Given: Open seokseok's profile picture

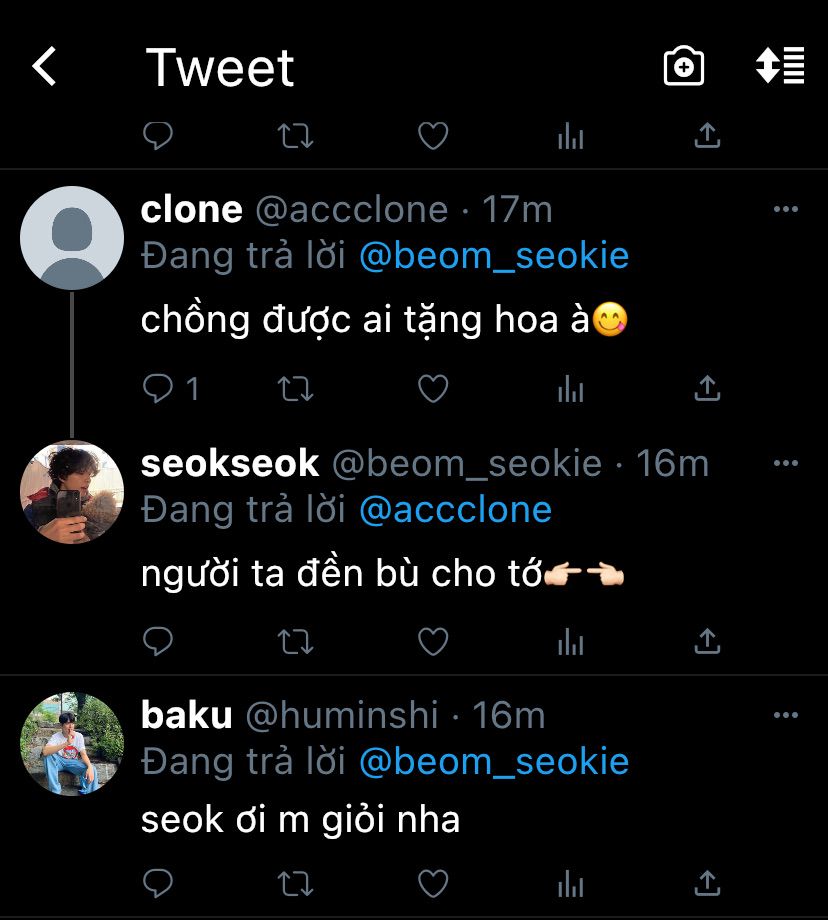Looking at the screenshot, I should 72,492.
